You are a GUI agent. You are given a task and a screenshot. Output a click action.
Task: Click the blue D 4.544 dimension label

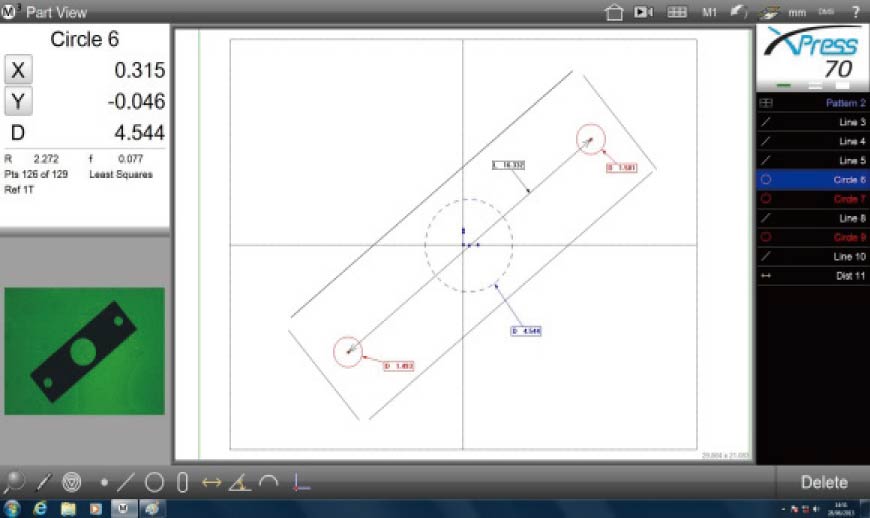tap(526, 331)
